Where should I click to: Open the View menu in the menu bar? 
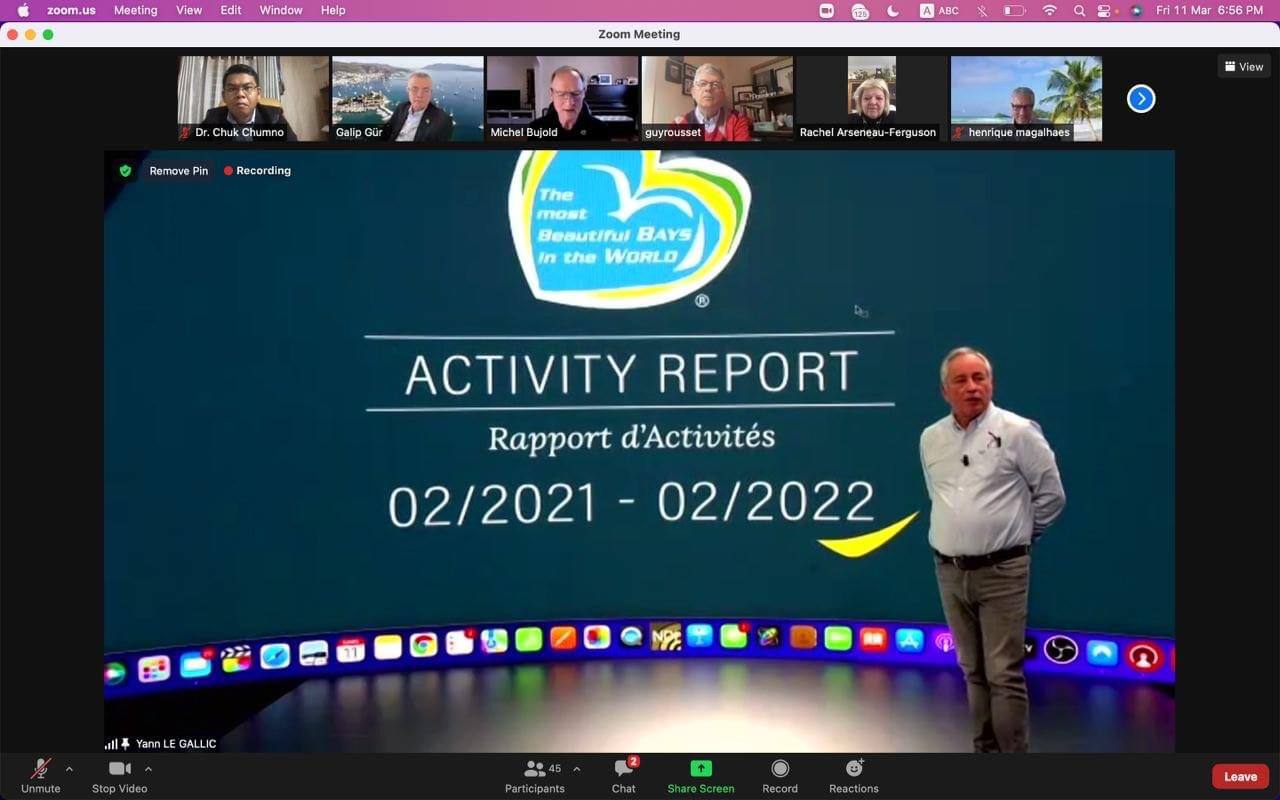[x=189, y=10]
